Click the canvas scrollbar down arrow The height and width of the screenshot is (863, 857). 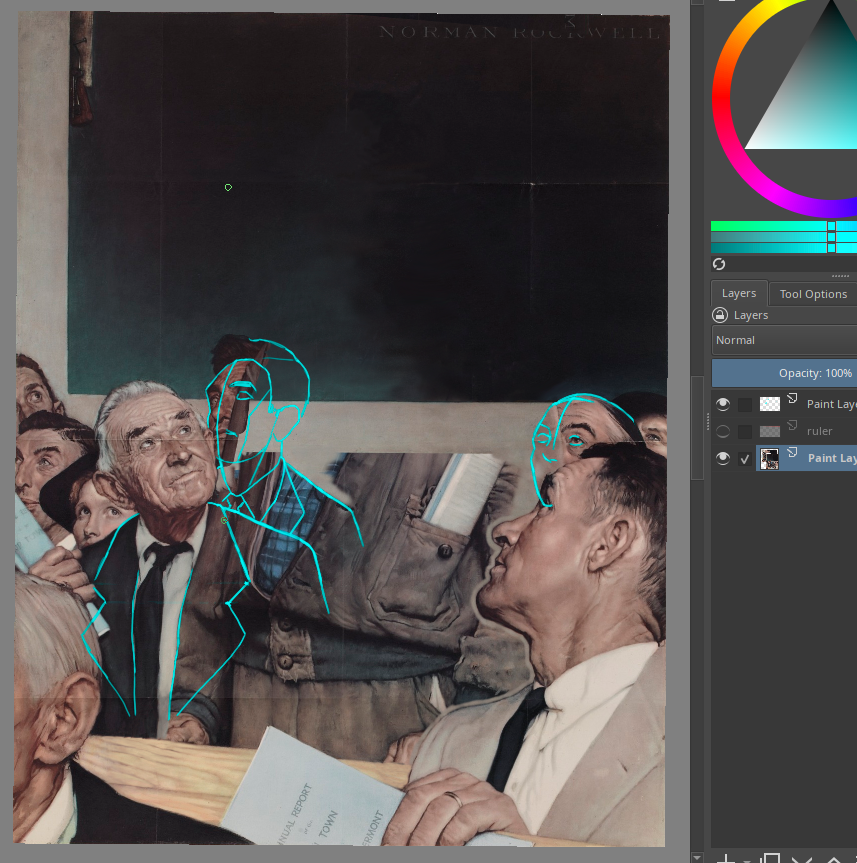click(697, 857)
